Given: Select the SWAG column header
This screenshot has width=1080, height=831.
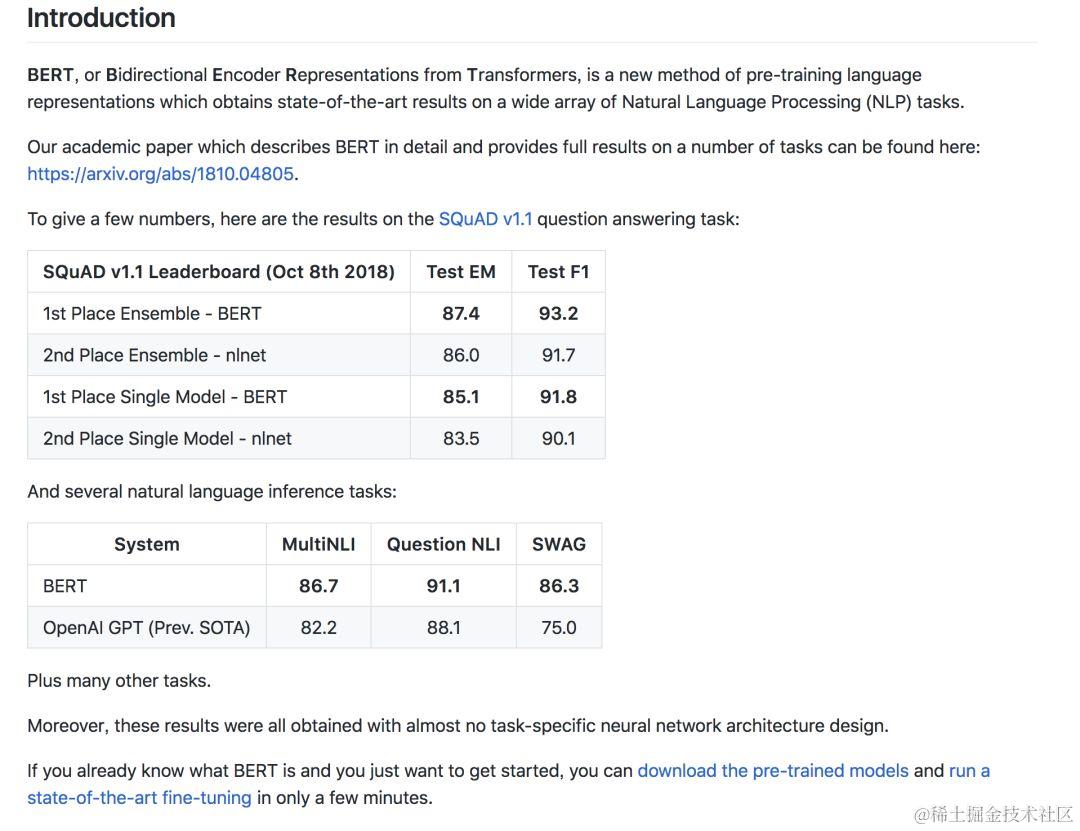Looking at the screenshot, I should coord(559,544).
